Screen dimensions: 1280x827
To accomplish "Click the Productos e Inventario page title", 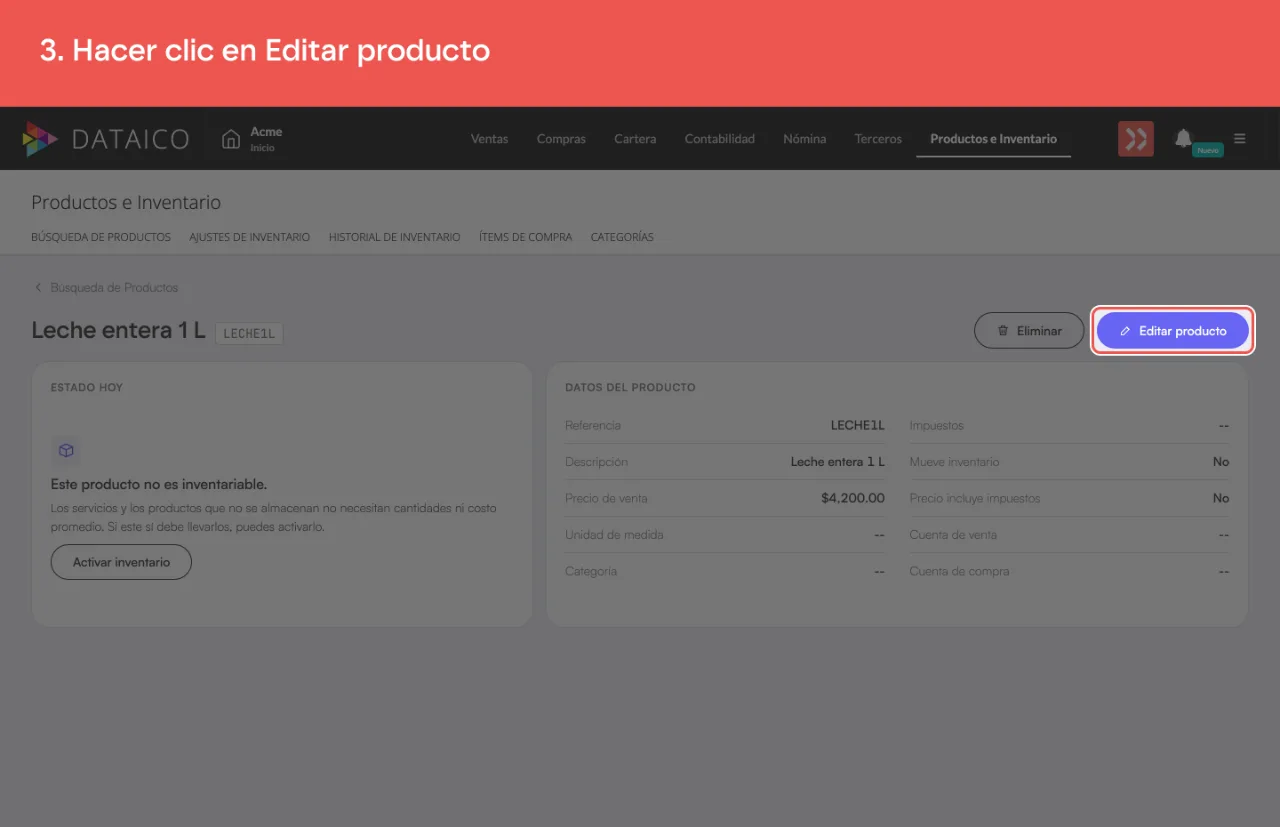I will pos(126,203).
